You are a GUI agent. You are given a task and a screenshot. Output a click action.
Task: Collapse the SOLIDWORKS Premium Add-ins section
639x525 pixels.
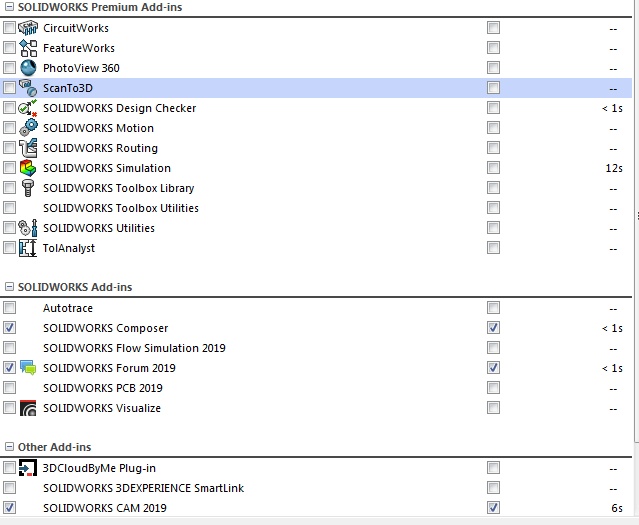point(9,7)
